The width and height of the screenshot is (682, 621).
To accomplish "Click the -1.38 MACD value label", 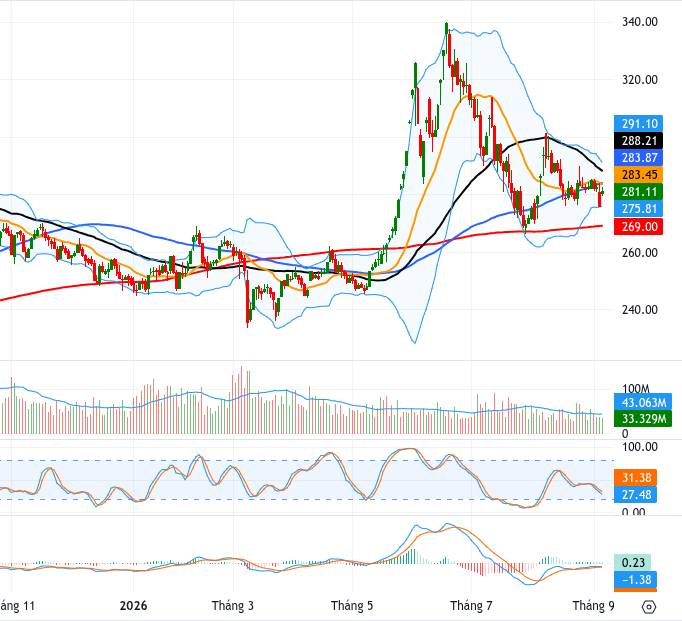I will [x=635, y=580].
